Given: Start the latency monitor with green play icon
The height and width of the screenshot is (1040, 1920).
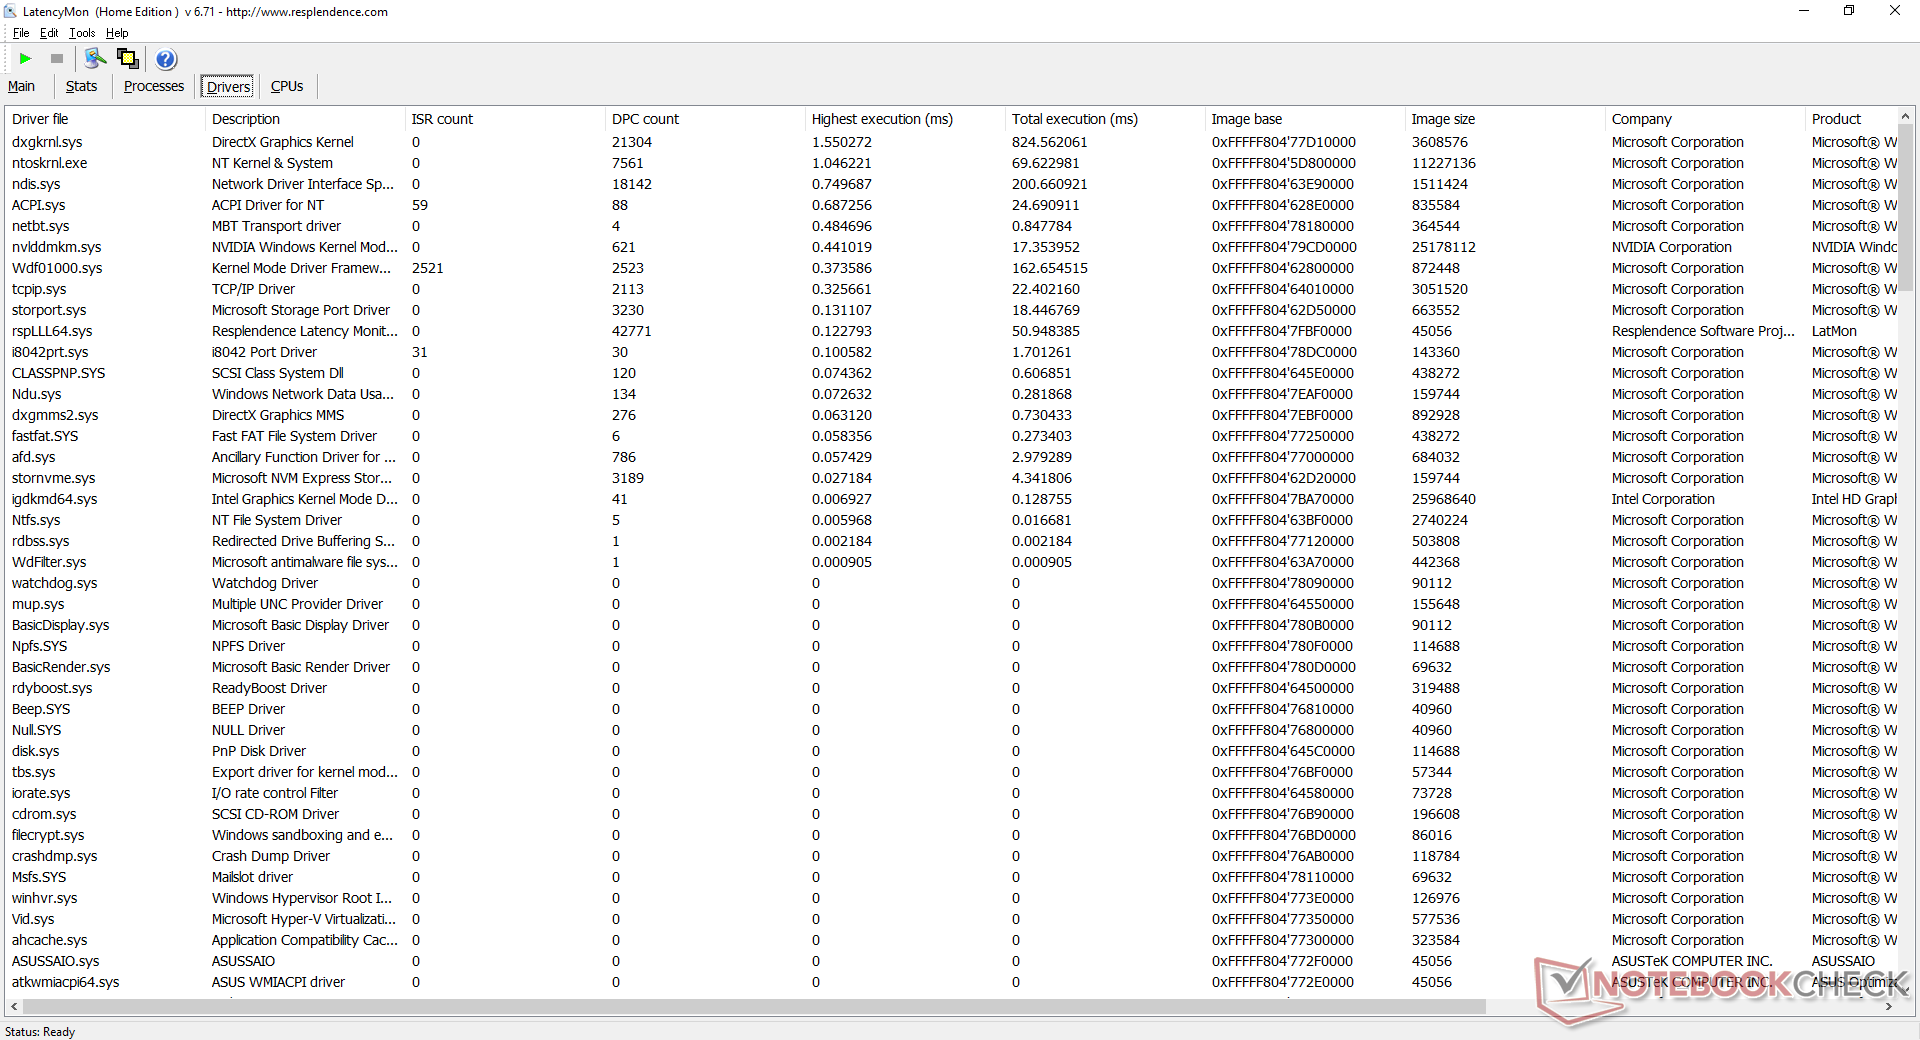Looking at the screenshot, I should tap(26, 59).
